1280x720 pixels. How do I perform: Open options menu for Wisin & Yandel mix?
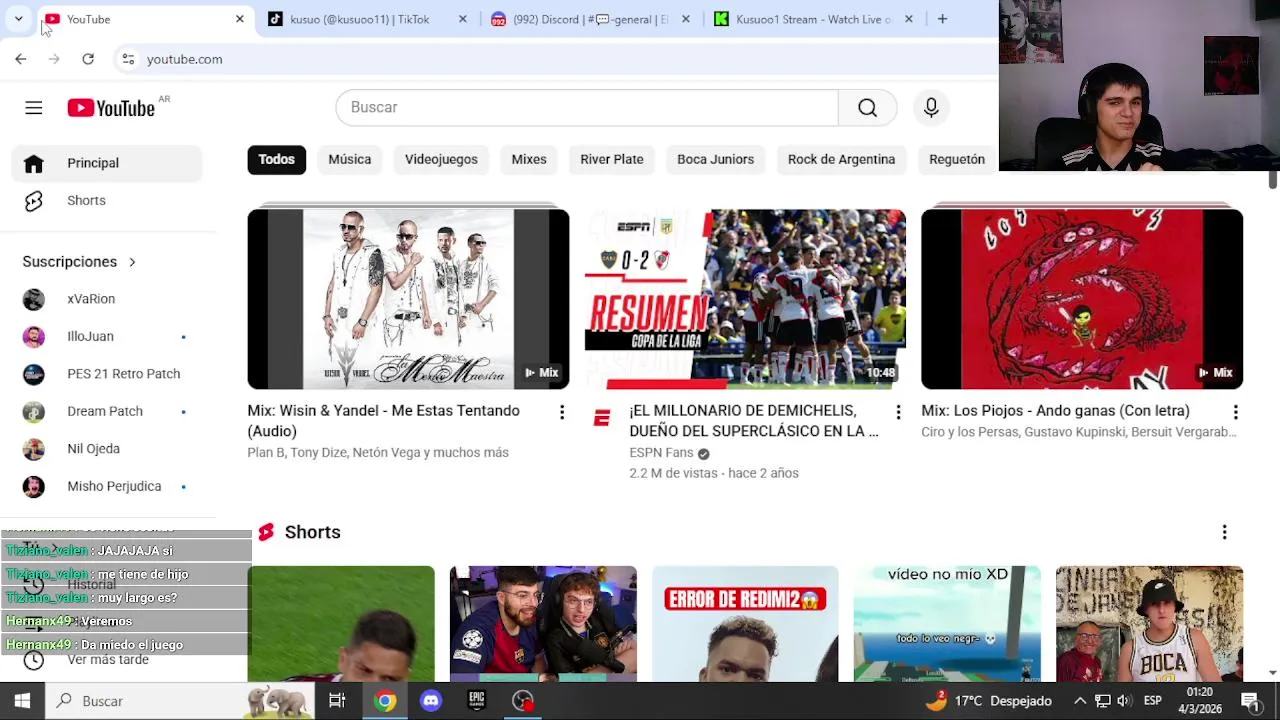pyautogui.click(x=562, y=412)
